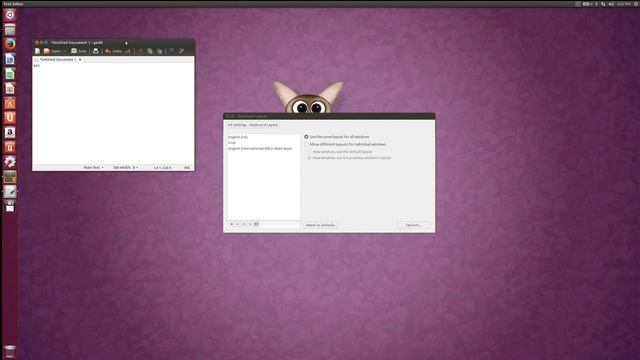Click the Ln/Col position in gedit status bar
This screenshot has height=360, width=640.
click(162, 168)
